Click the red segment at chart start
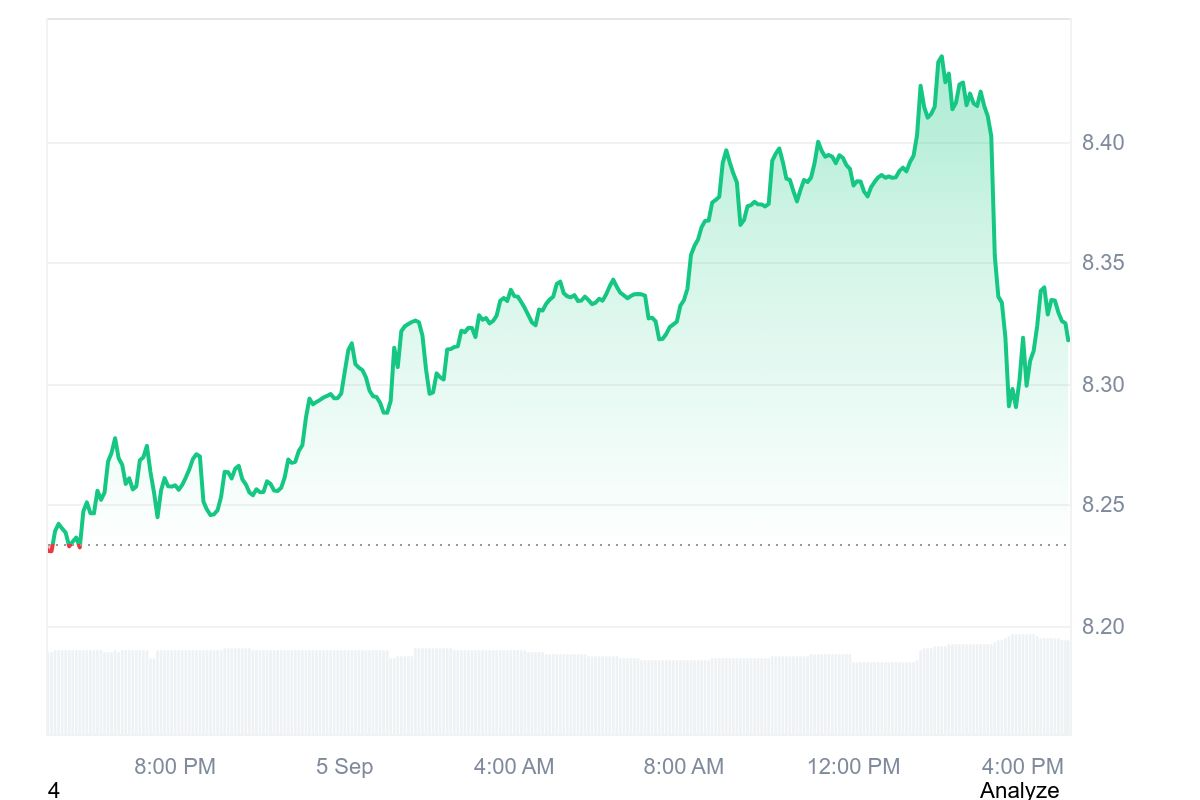Viewport: 1200px width, 800px height. tap(51, 548)
